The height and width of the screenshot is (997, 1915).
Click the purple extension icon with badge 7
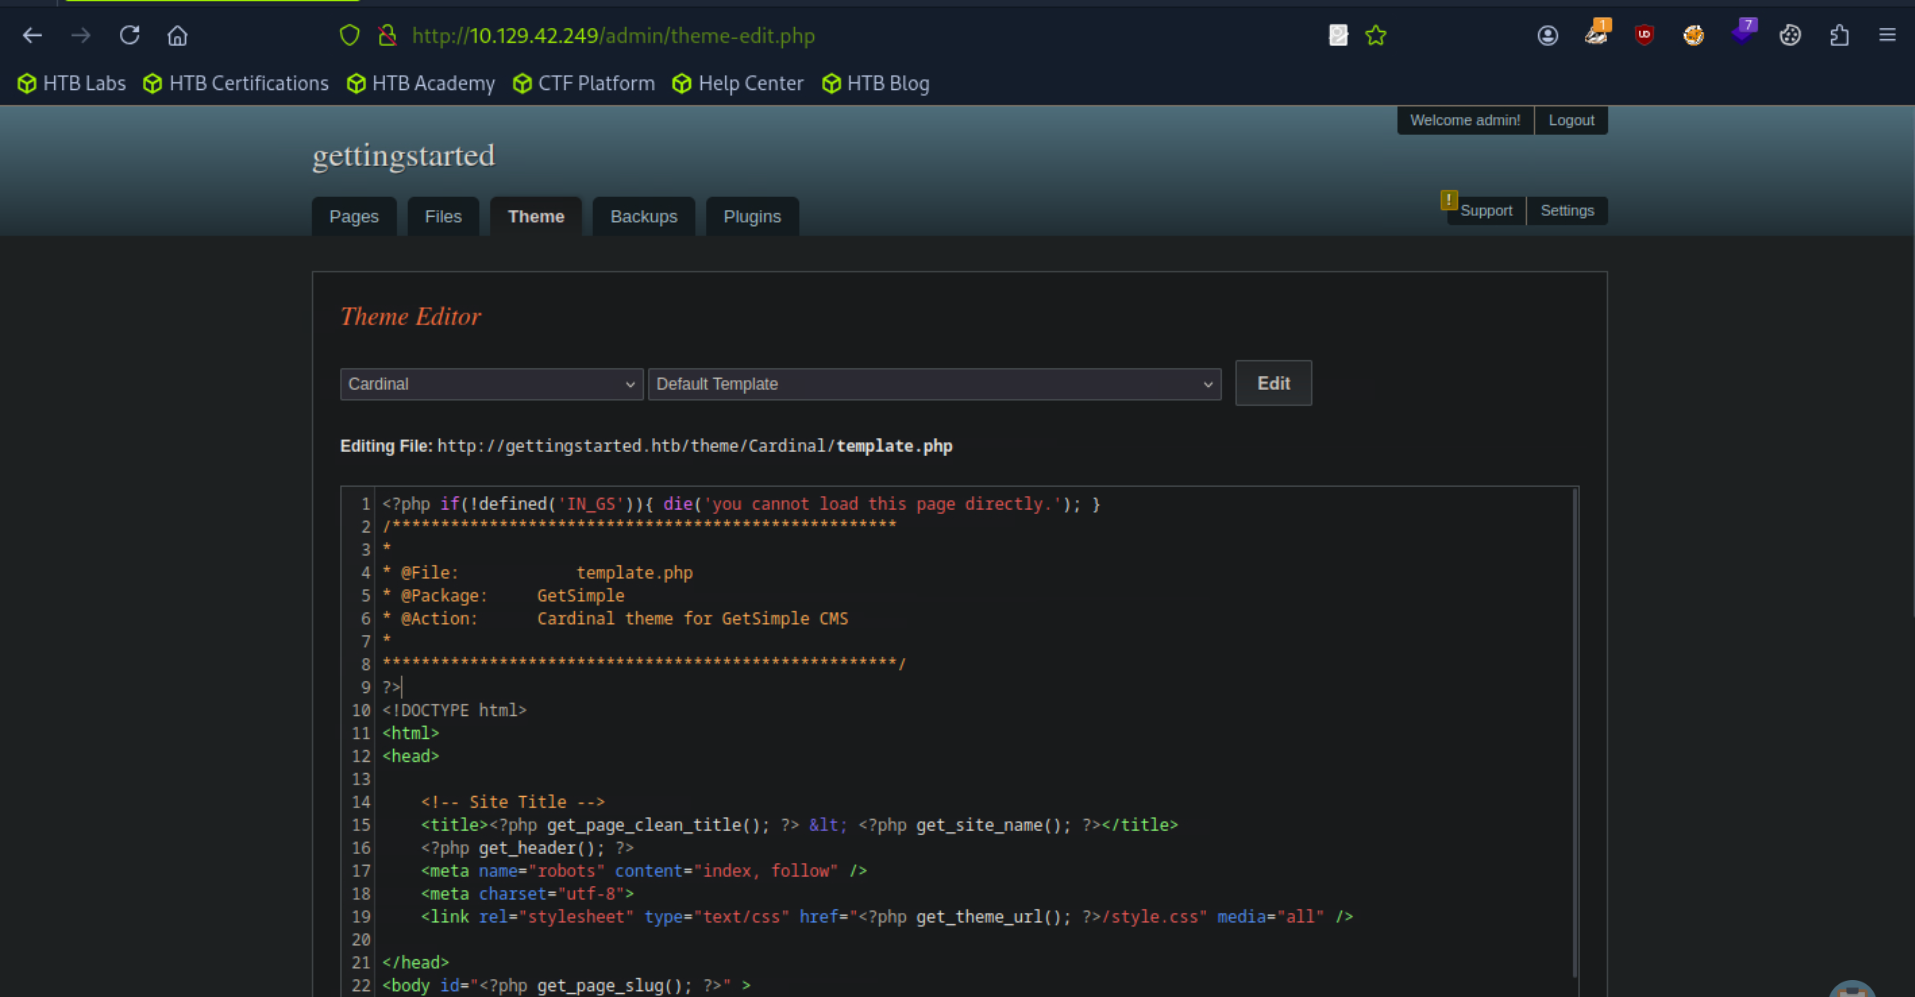pyautogui.click(x=1743, y=32)
